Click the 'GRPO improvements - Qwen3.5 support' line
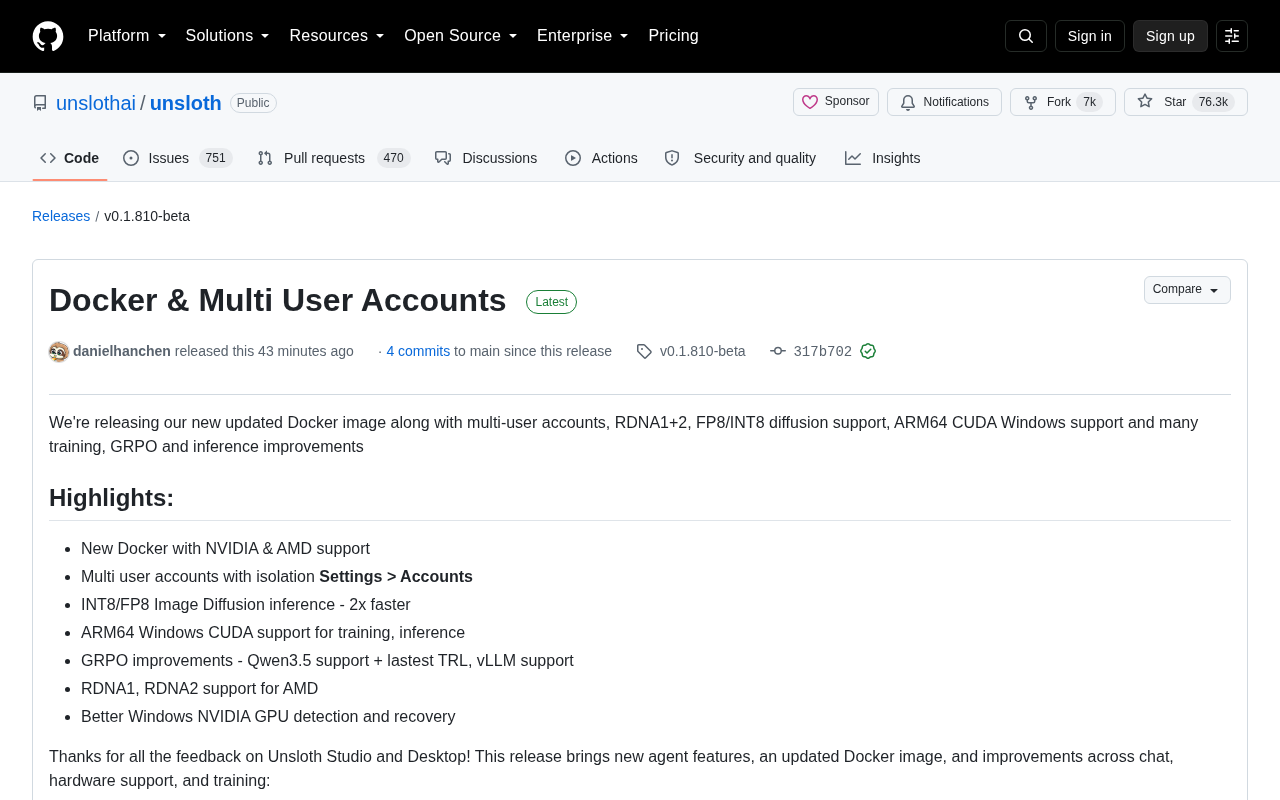1280x800 pixels. 327,661
